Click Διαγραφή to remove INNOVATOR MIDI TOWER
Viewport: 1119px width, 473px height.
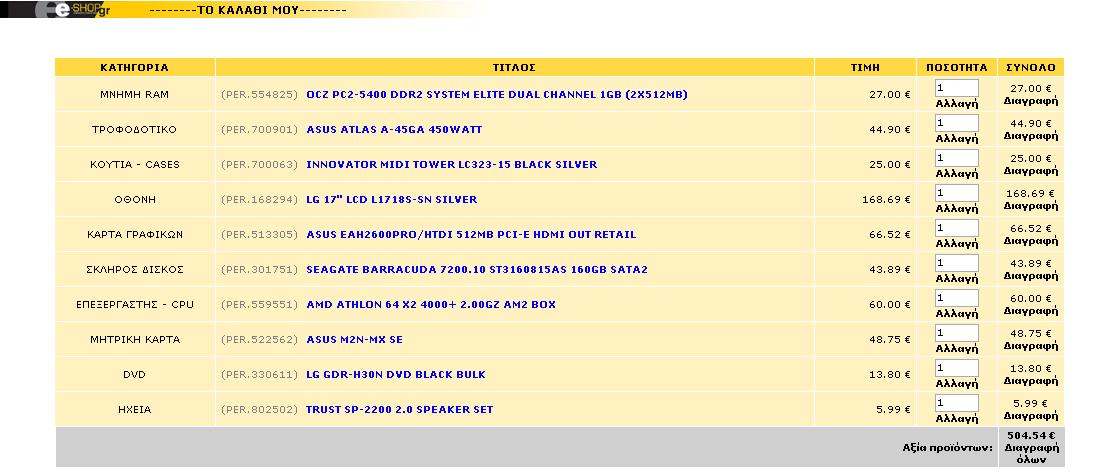coord(1031,171)
